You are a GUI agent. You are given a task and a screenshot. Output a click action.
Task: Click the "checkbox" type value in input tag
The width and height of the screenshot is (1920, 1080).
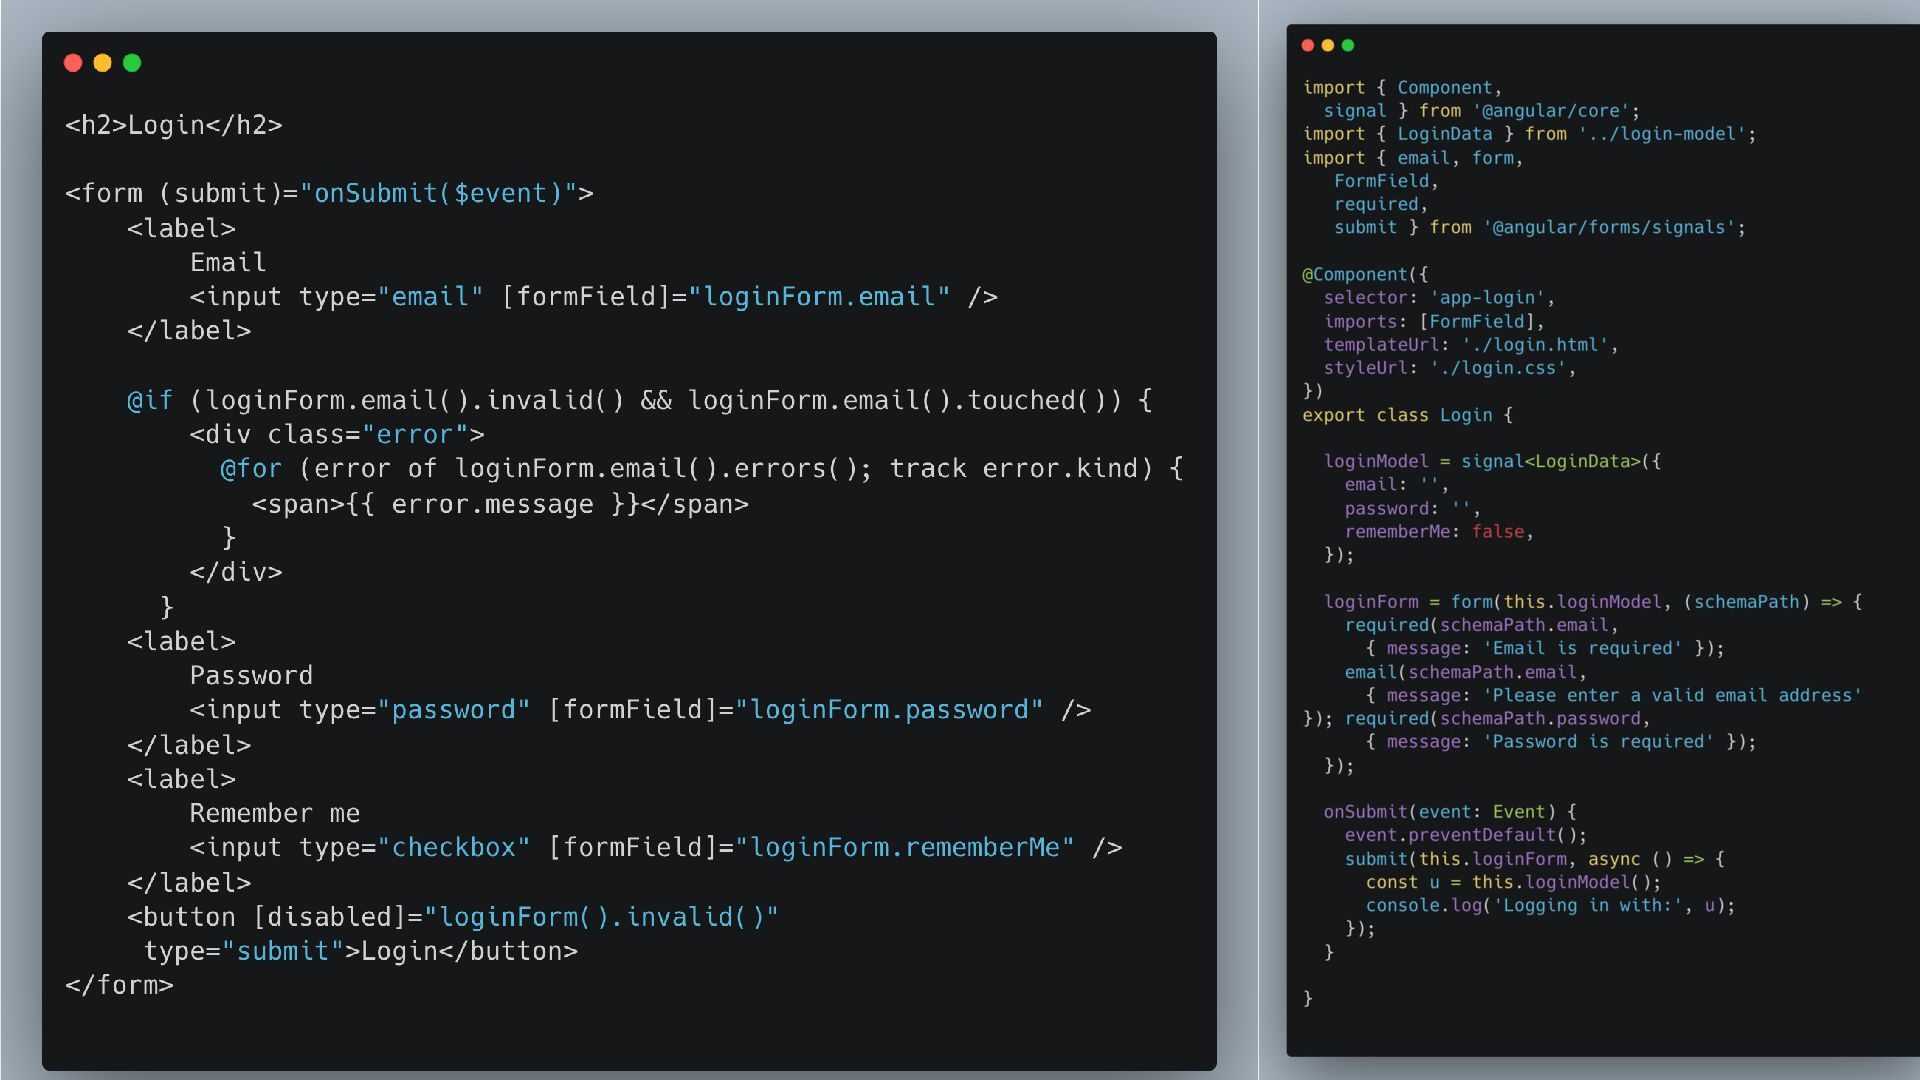click(453, 848)
